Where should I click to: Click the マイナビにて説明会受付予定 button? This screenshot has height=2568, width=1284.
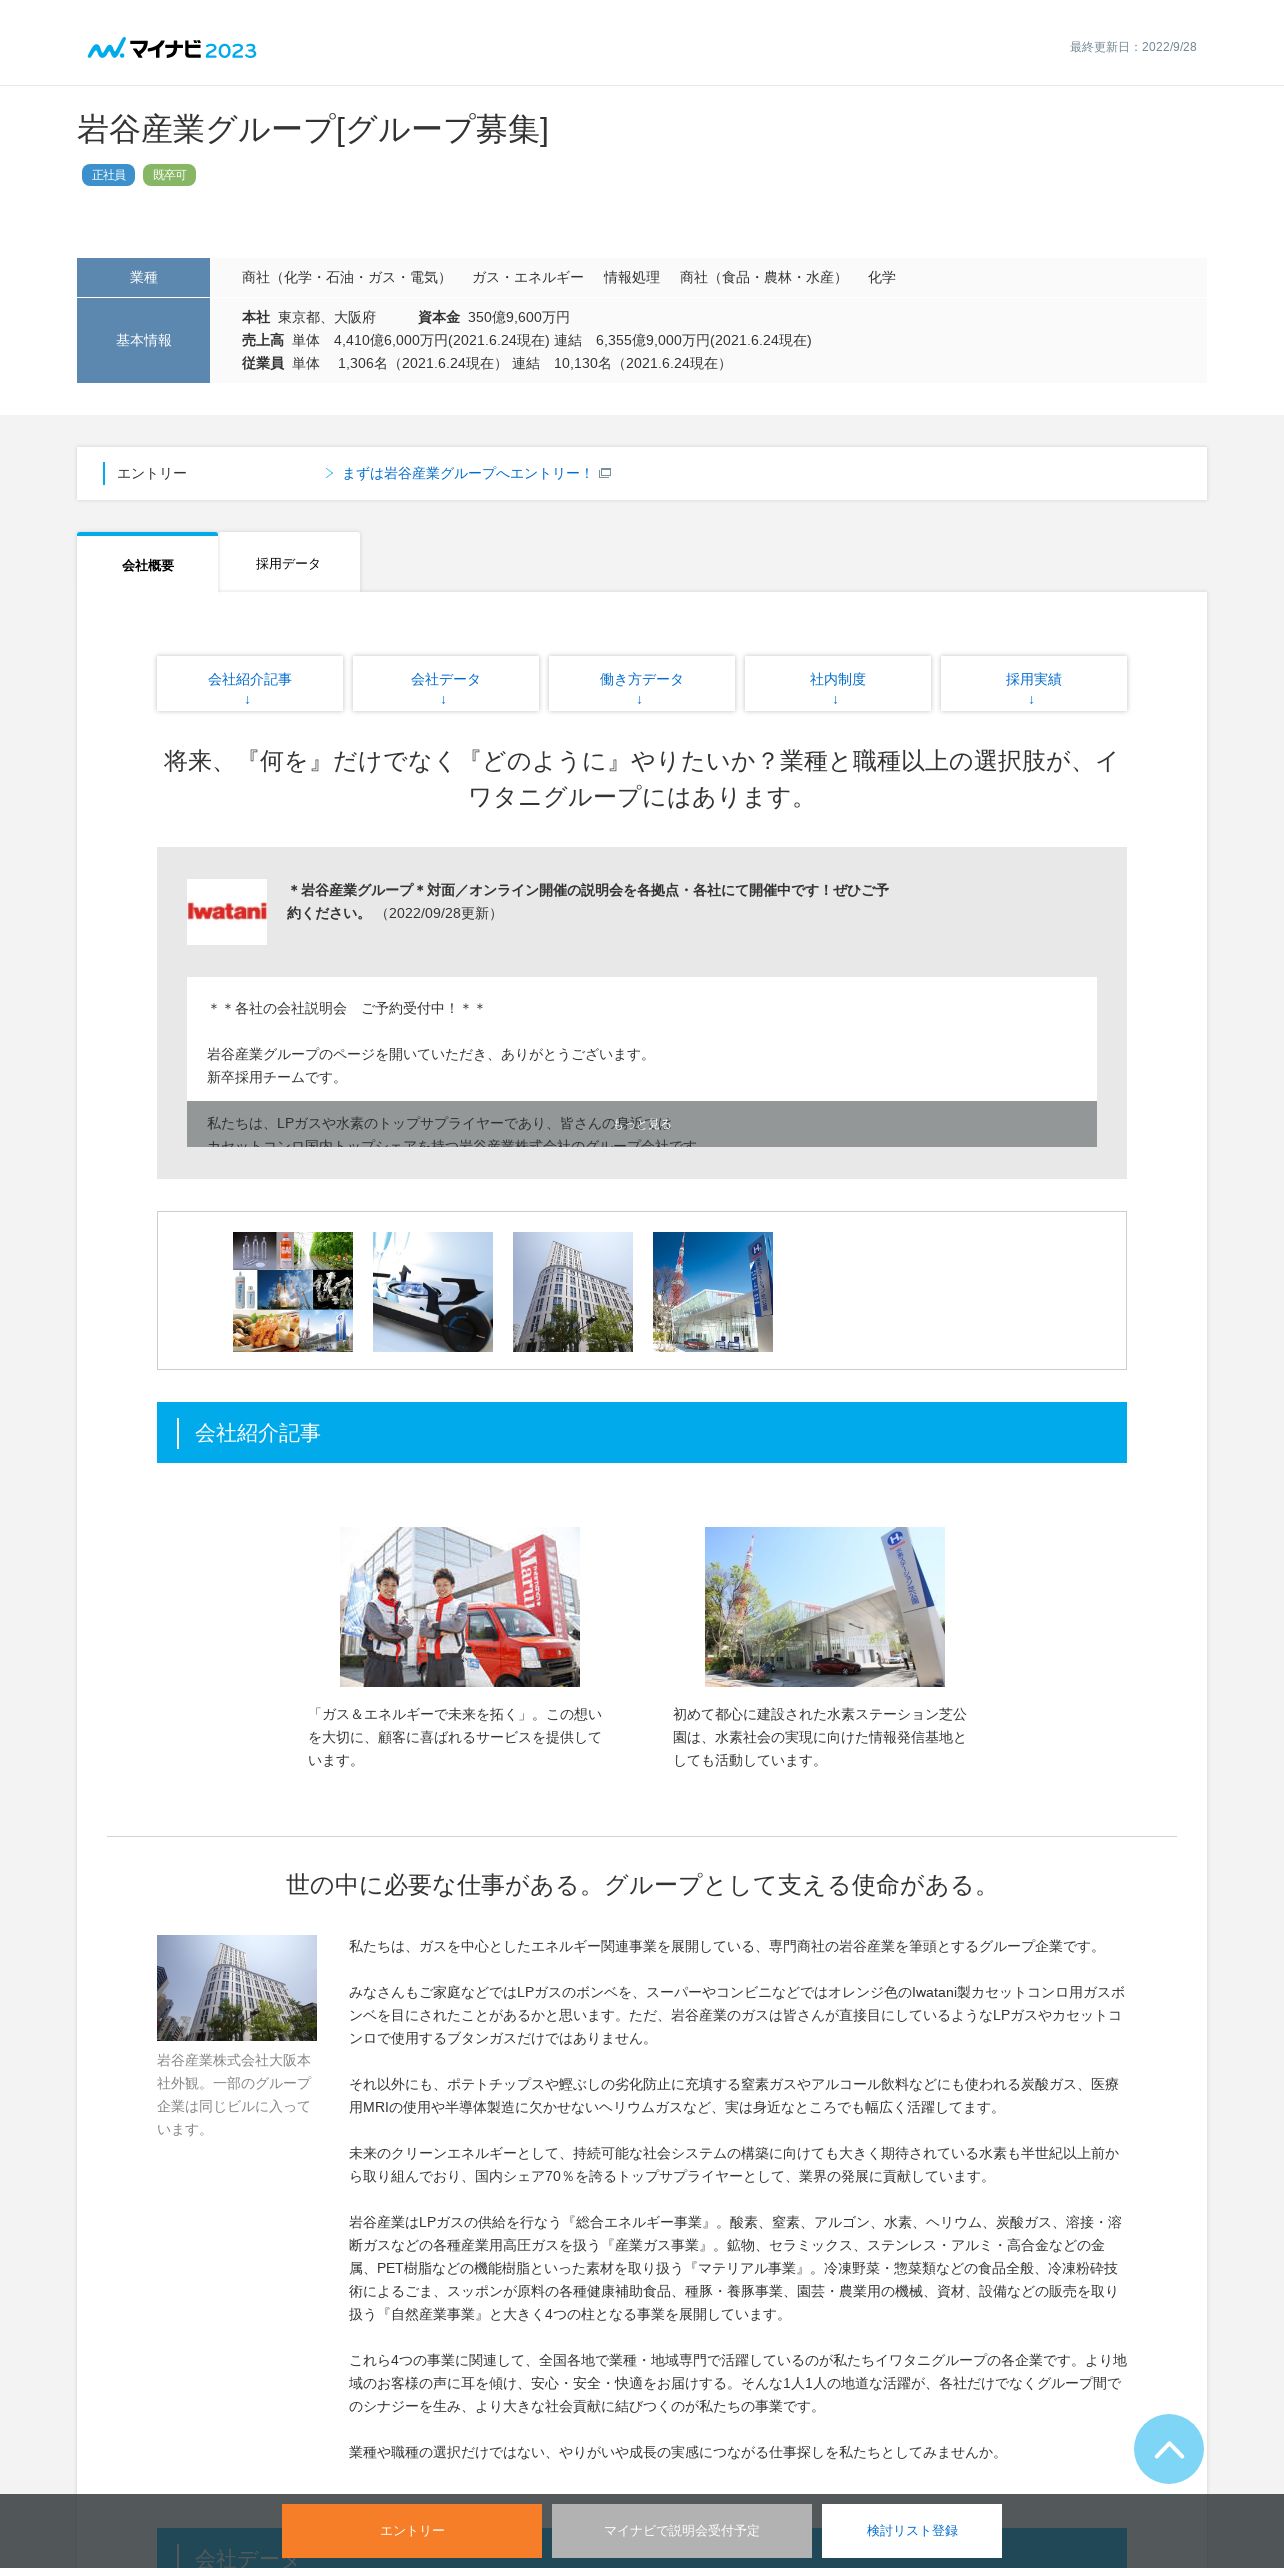682,2530
